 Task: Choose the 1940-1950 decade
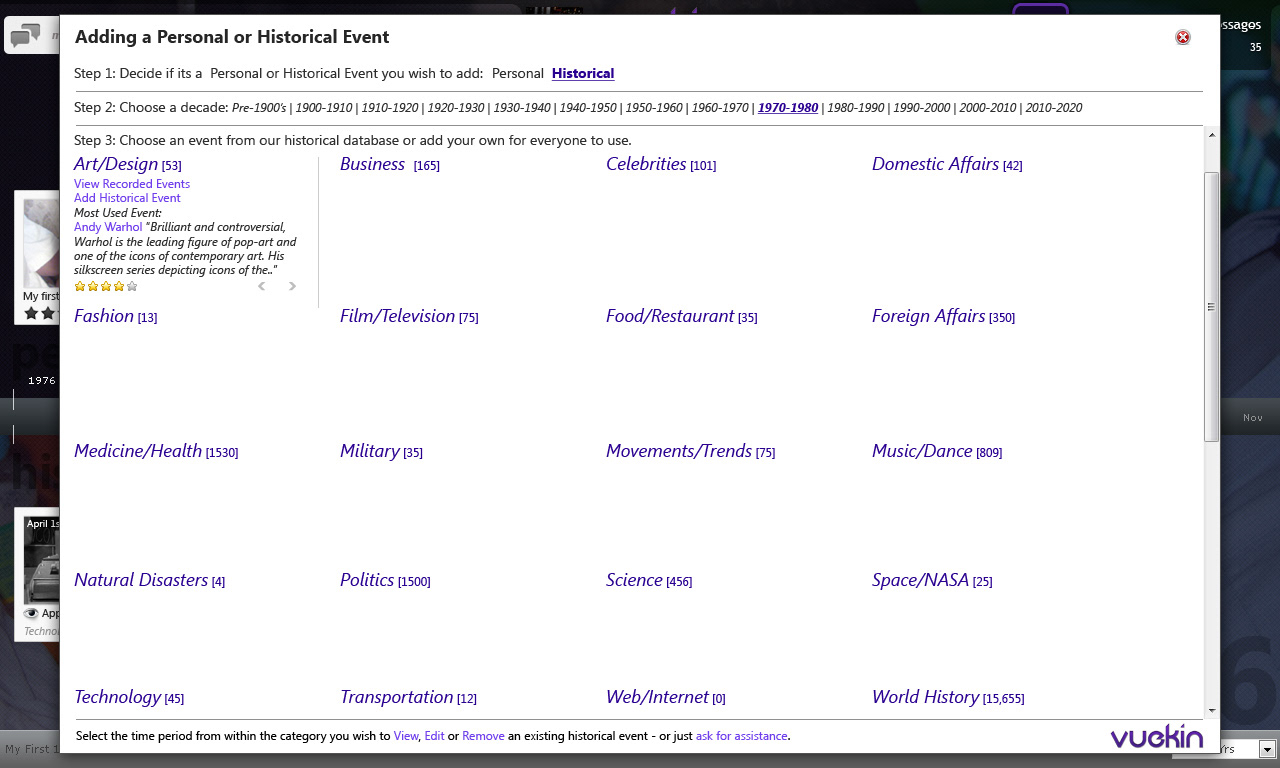pyautogui.click(x=588, y=108)
